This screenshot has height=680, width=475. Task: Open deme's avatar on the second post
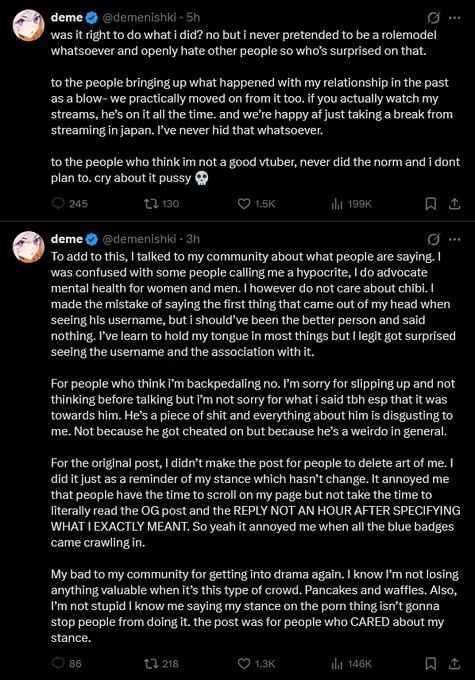(x=28, y=247)
